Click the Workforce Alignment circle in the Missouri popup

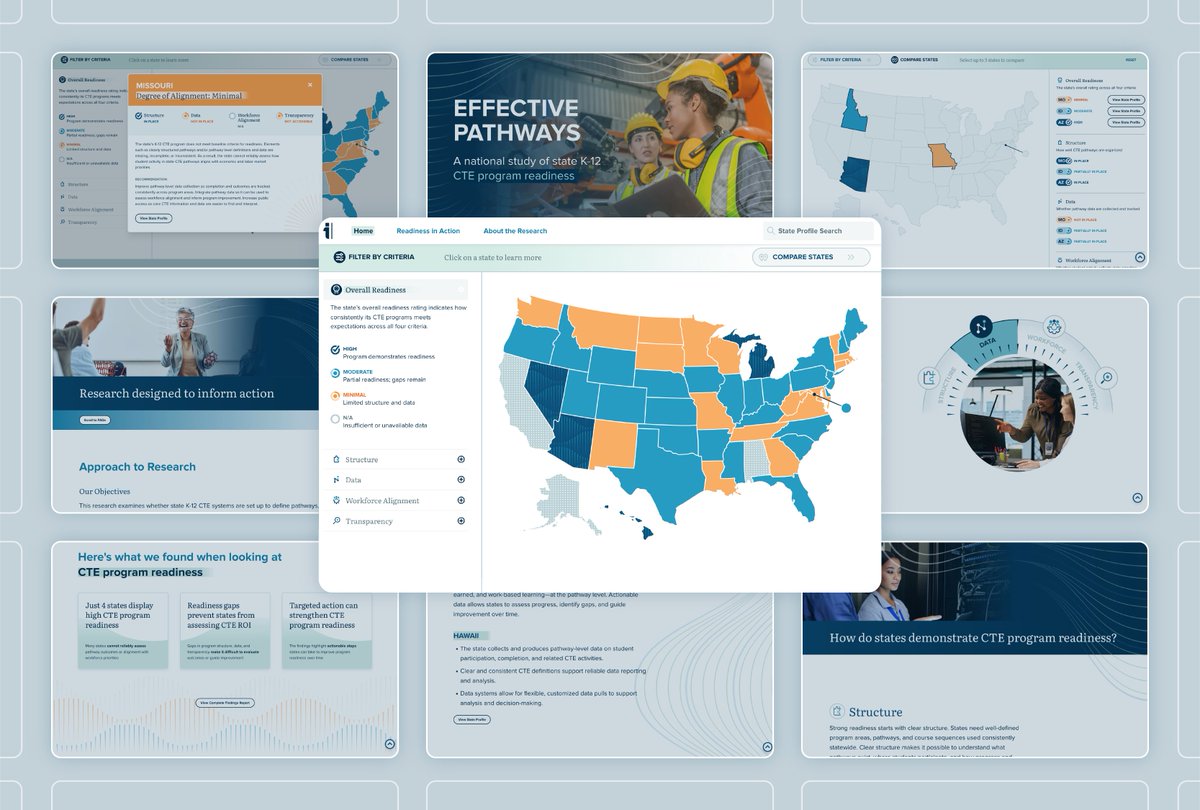tap(232, 116)
